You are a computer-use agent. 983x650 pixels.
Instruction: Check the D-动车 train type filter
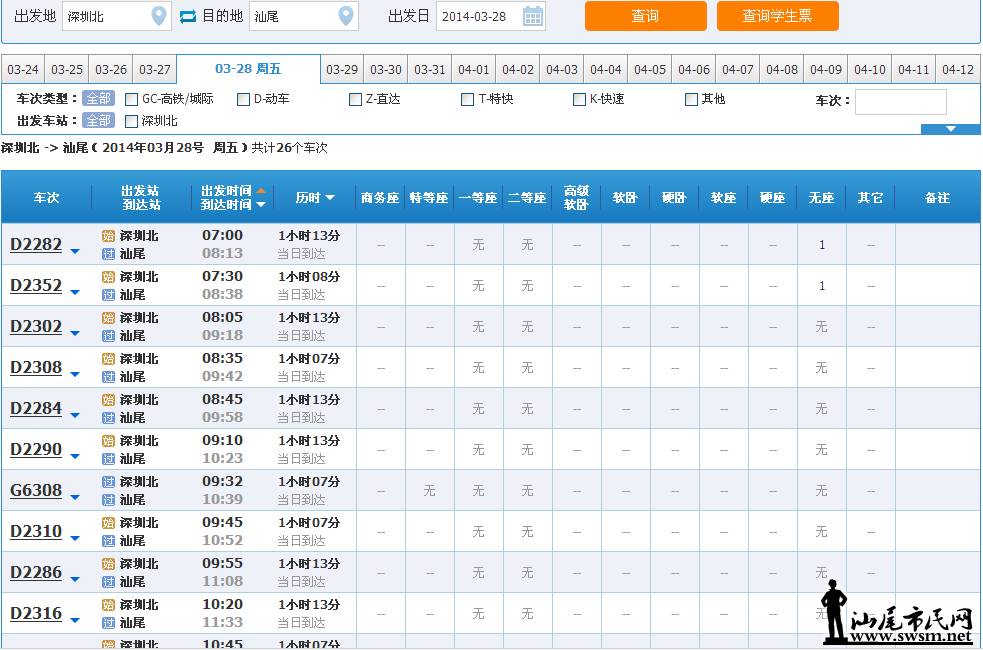click(x=243, y=99)
